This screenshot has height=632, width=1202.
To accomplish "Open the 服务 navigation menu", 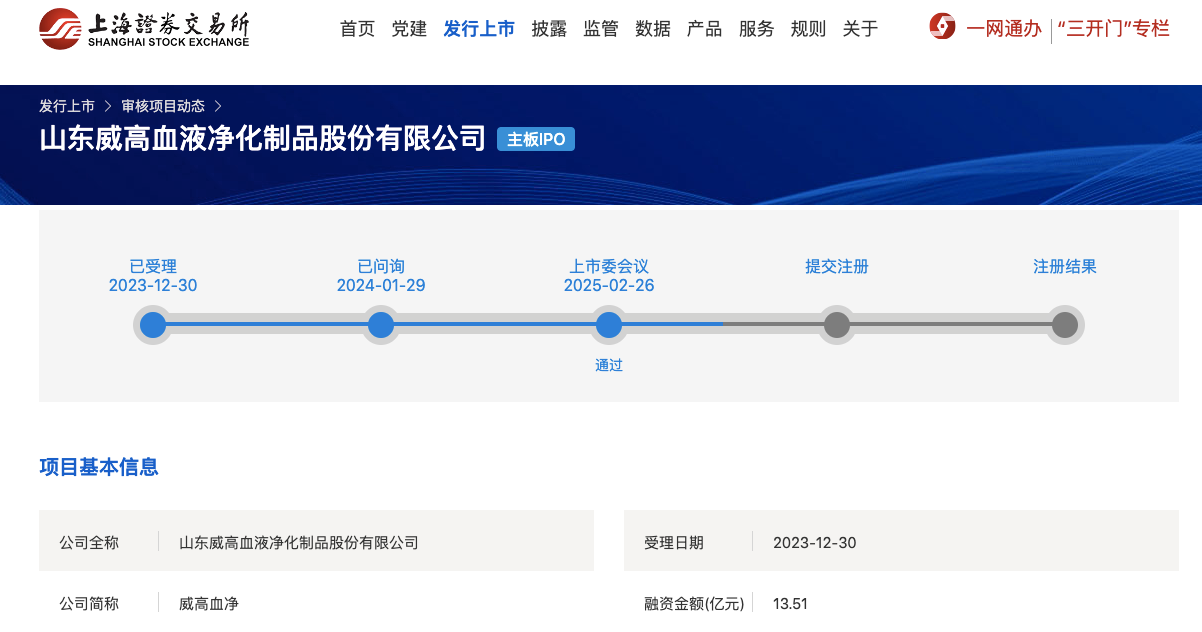I will coord(756,29).
